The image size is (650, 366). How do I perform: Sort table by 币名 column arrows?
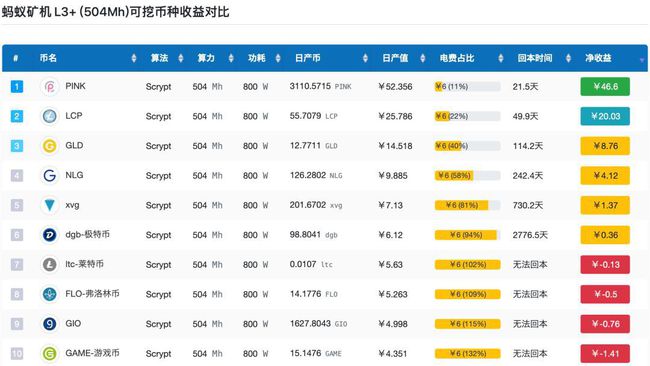[x=133, y=58]
